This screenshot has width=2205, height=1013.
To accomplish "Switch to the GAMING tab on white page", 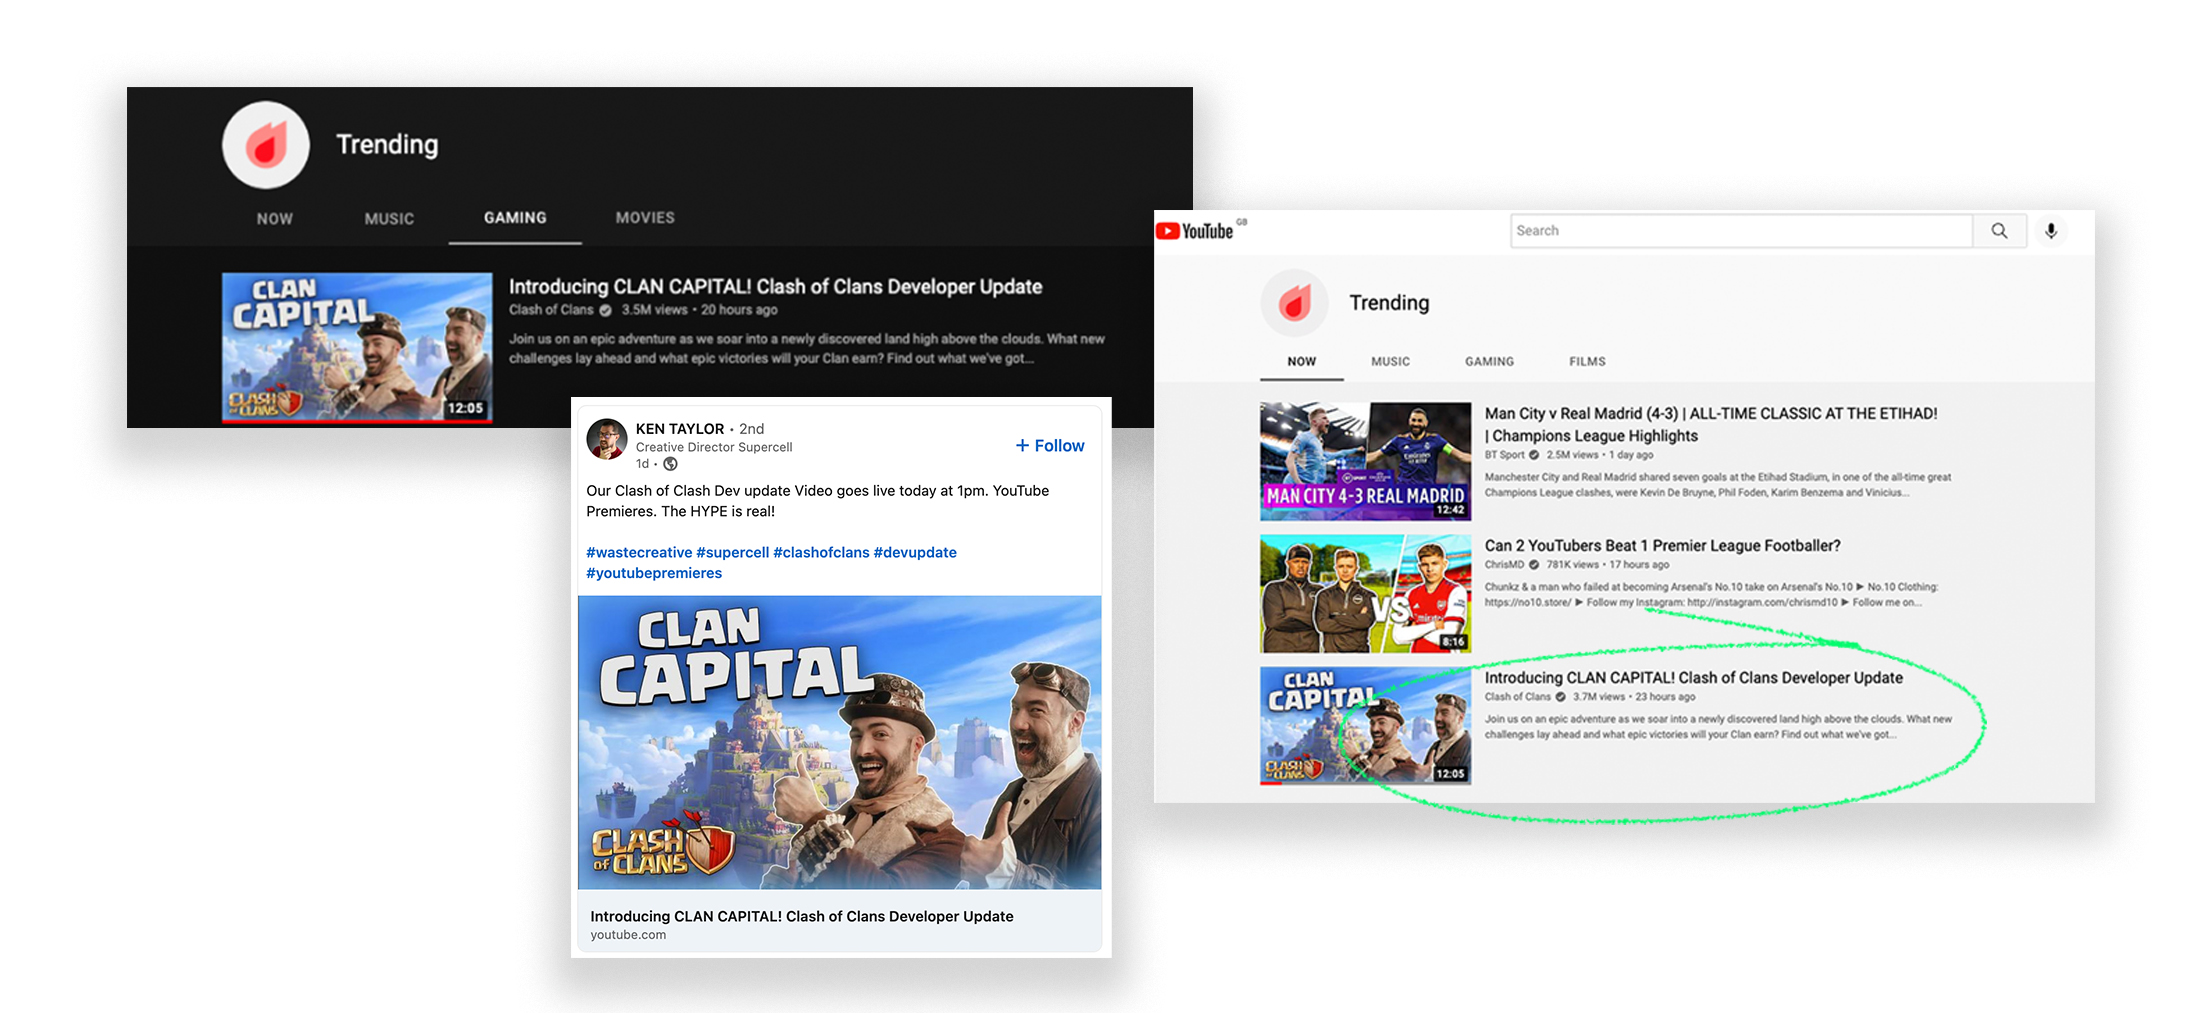I will (1489, 361).
